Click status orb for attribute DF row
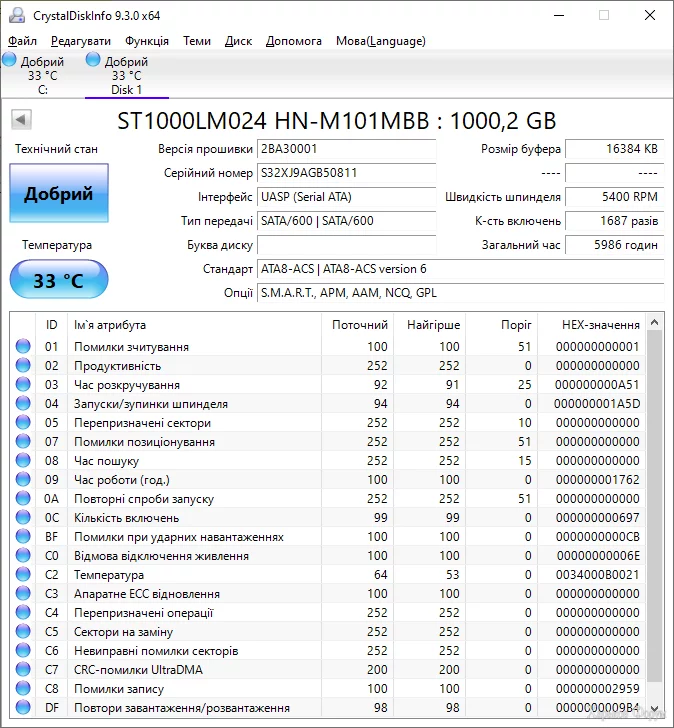Viewport: 674px width, 728px height. [23, 708]
